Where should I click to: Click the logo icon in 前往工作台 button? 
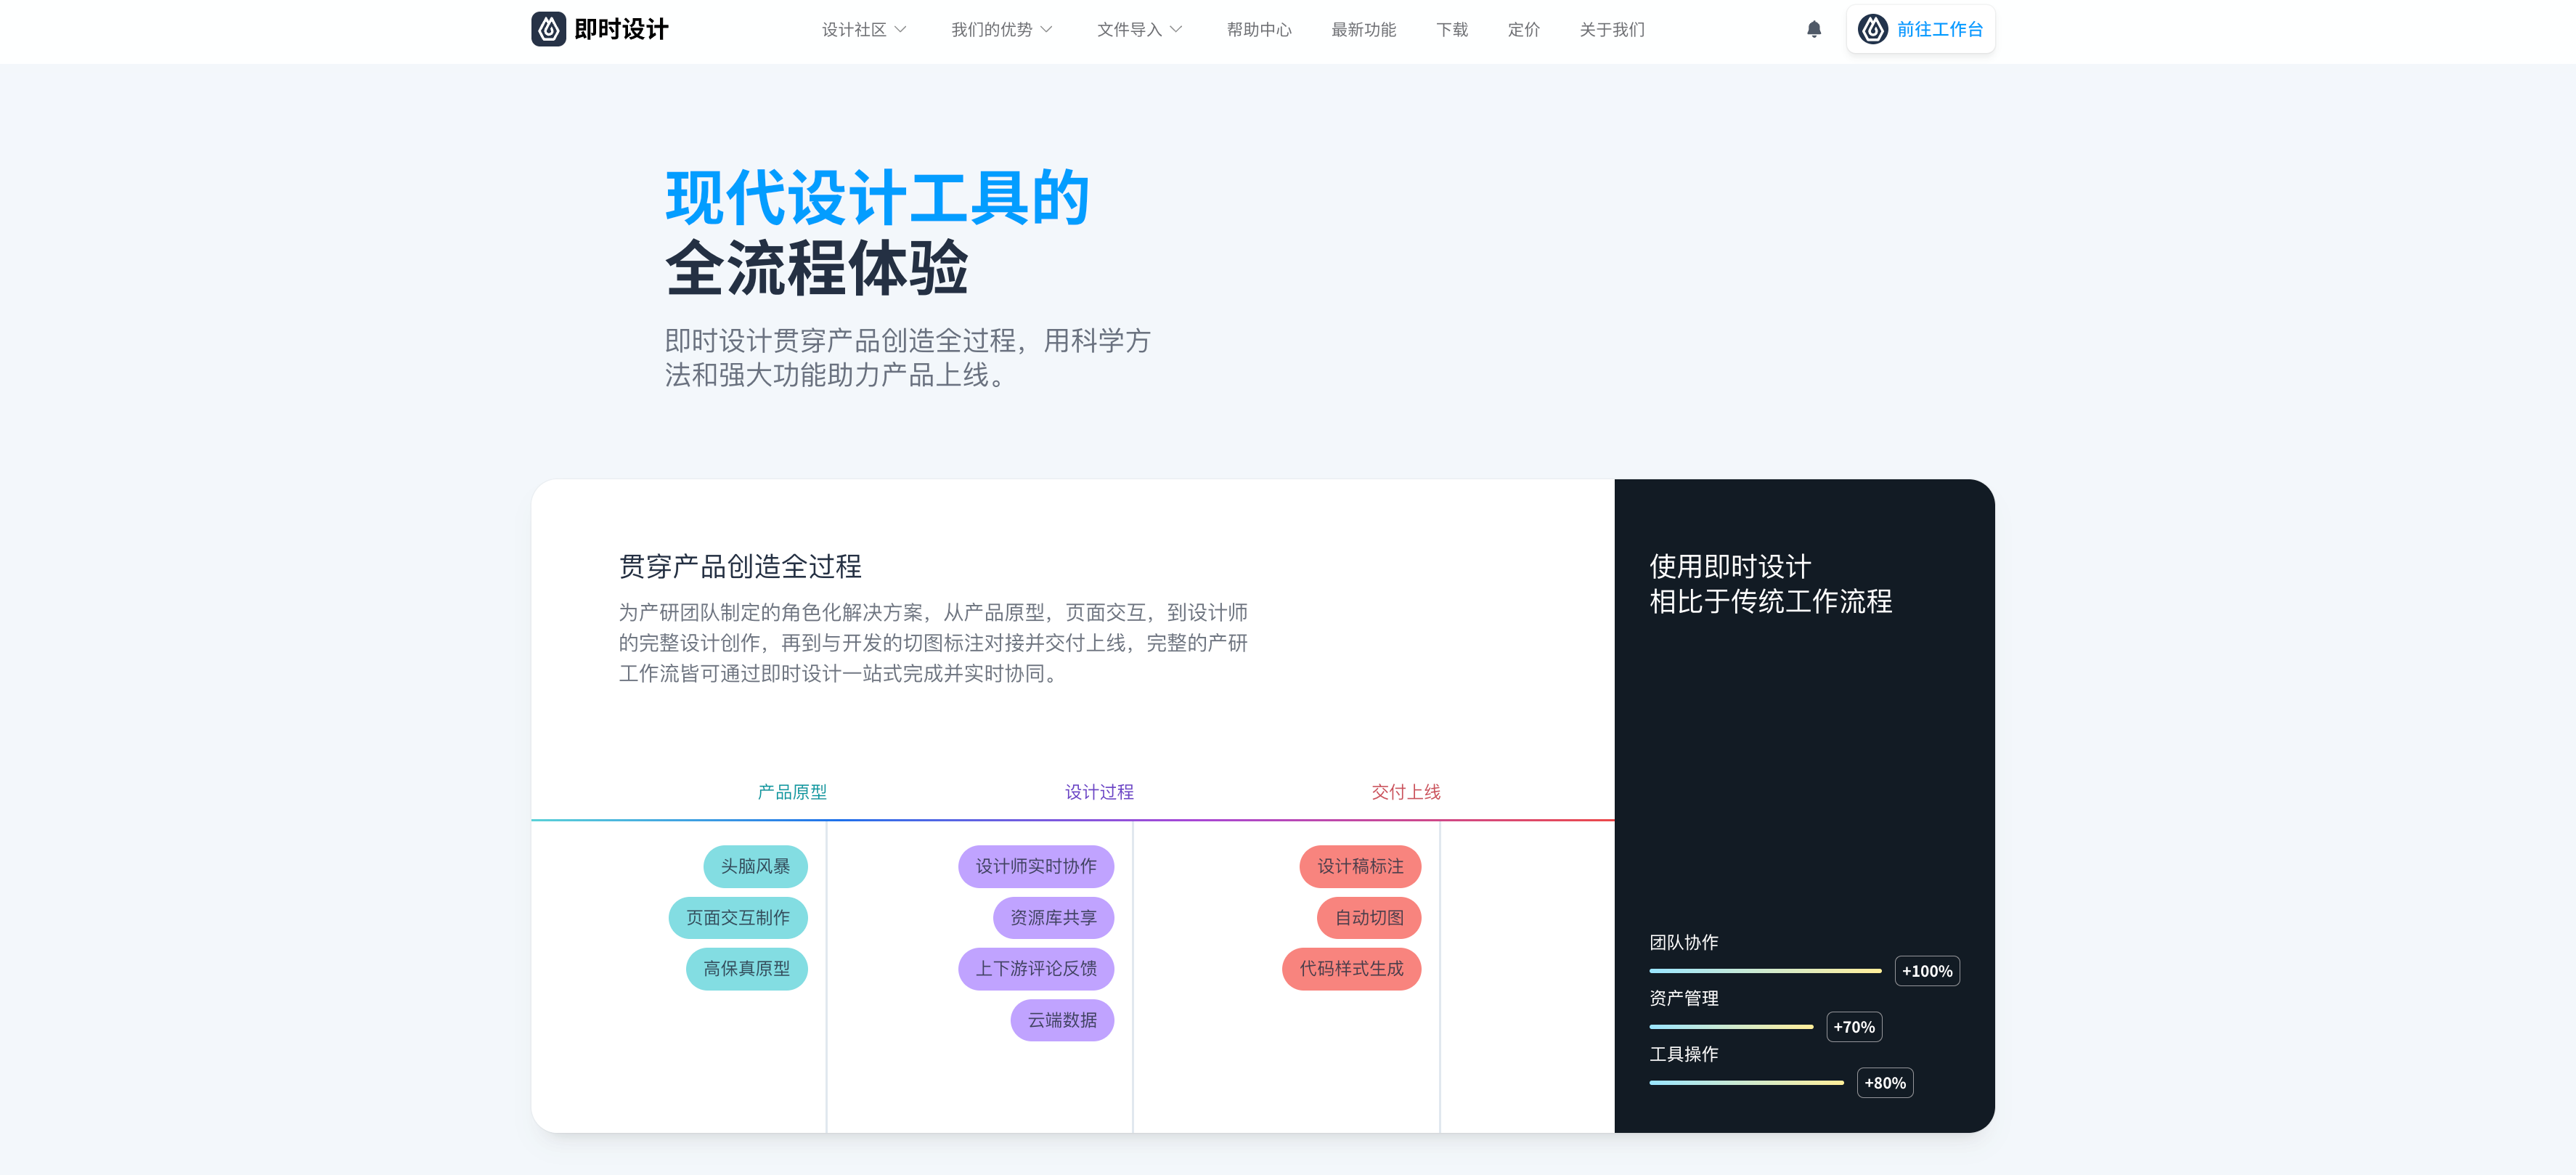[x=1873, y=29]
